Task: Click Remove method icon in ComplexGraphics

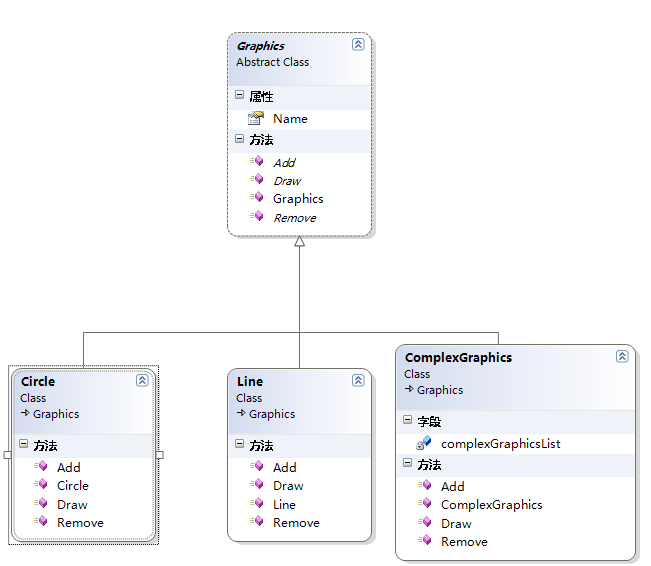Action: point(424,540)
